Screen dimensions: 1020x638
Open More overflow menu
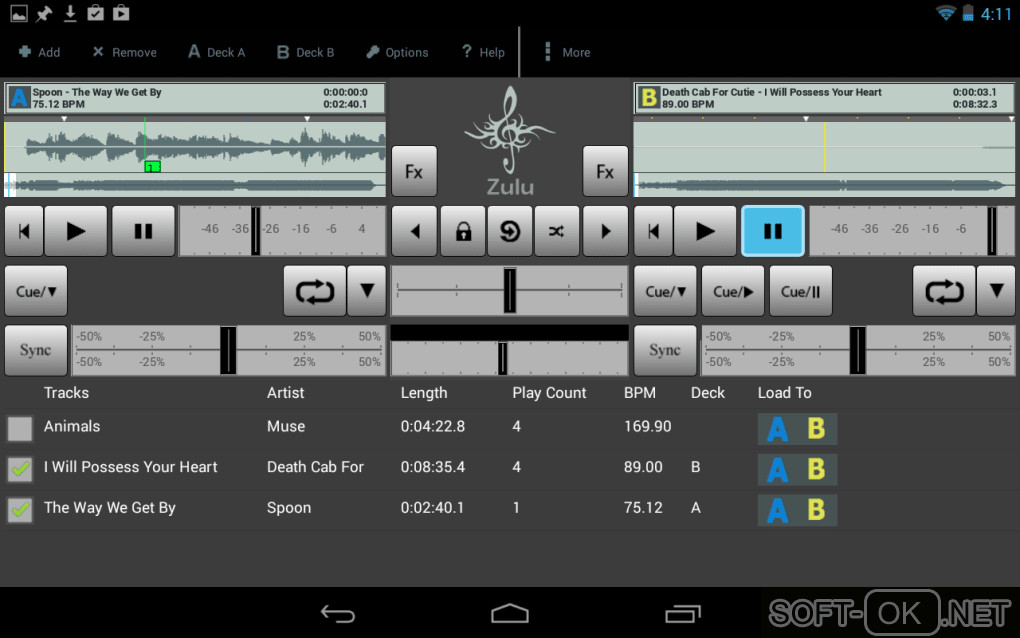click(567, 52)
